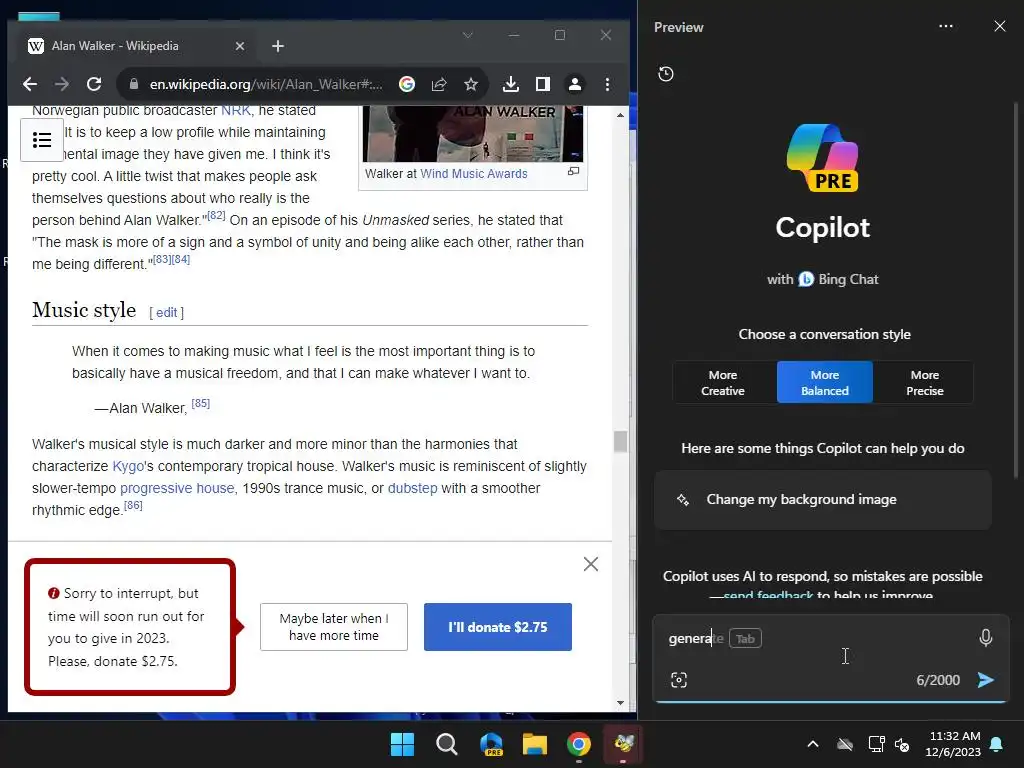Open Copilot more options menu
The width and height of the screenshot is (1024, 768).
pyautogui.click(x=946, y=26)
